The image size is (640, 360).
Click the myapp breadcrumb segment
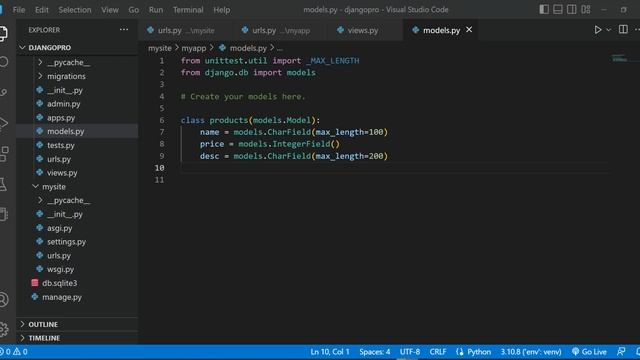(193, 48)
